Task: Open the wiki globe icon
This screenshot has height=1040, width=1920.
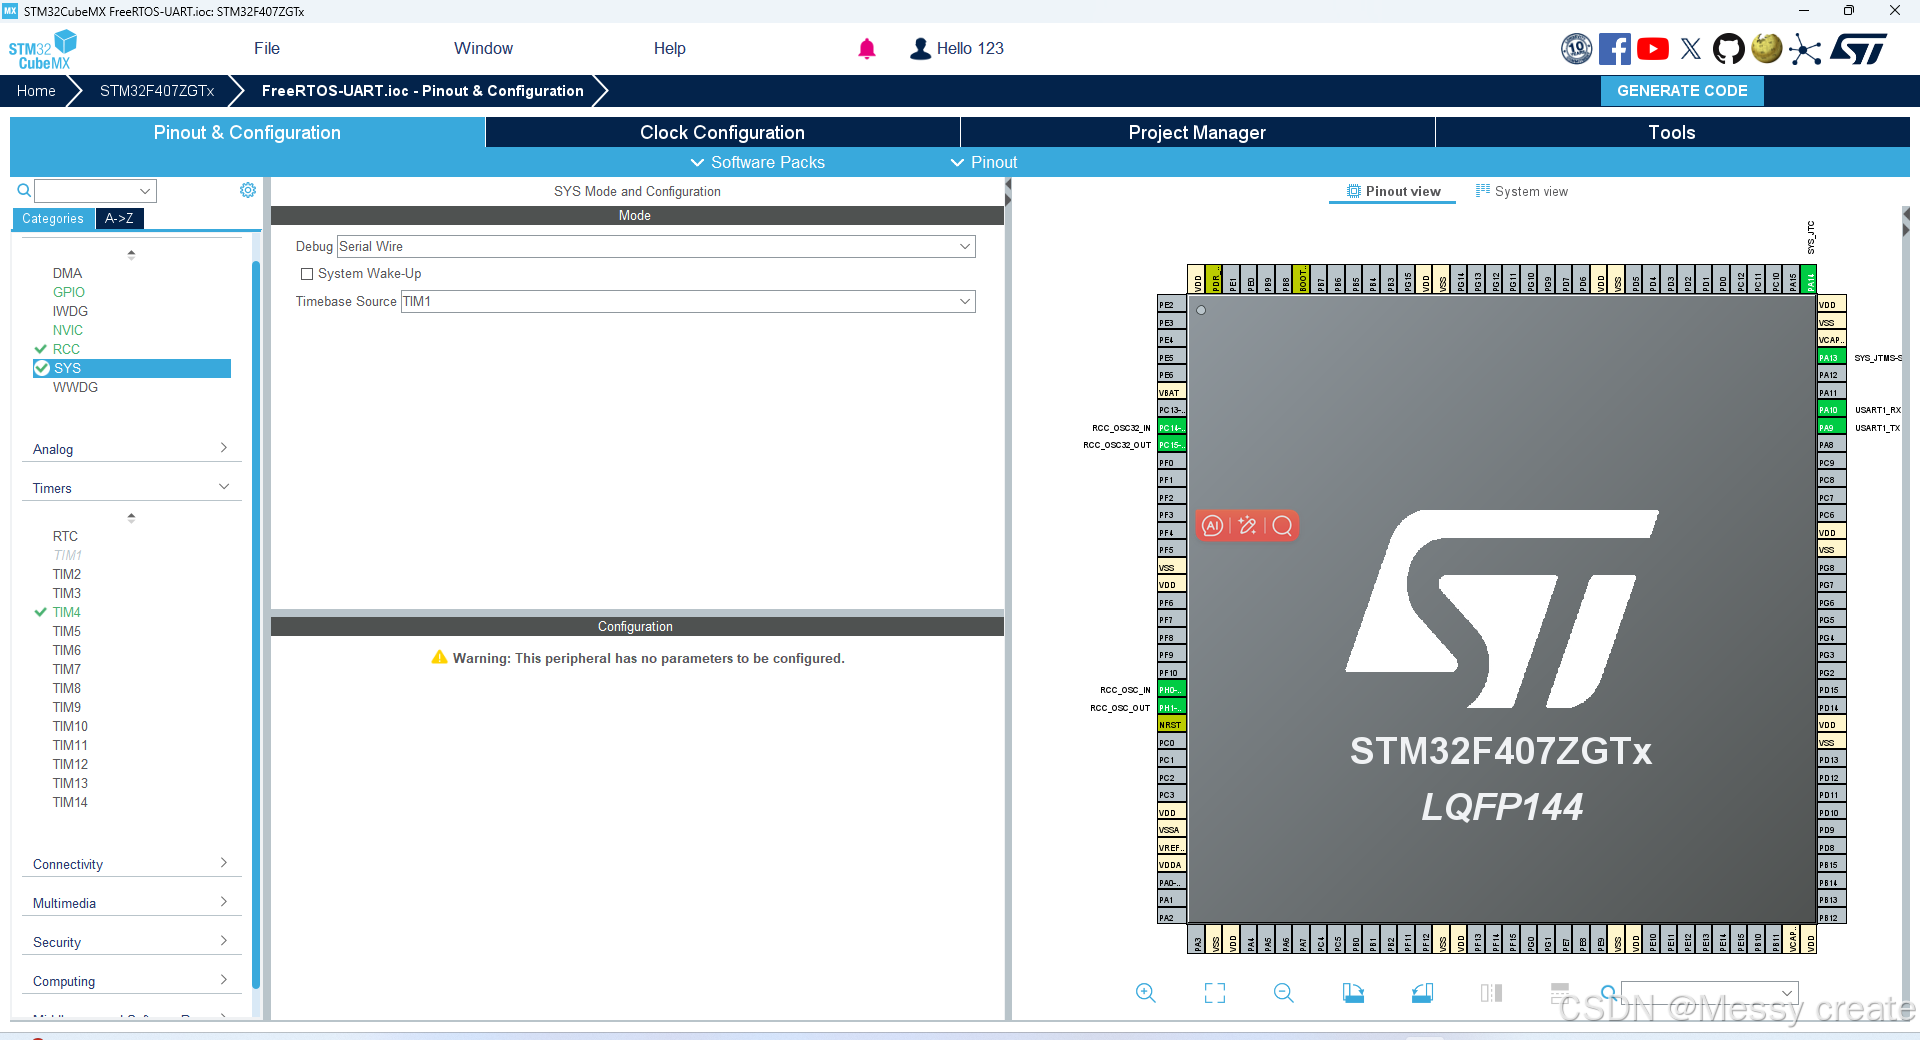Action: coord(1767,48)
